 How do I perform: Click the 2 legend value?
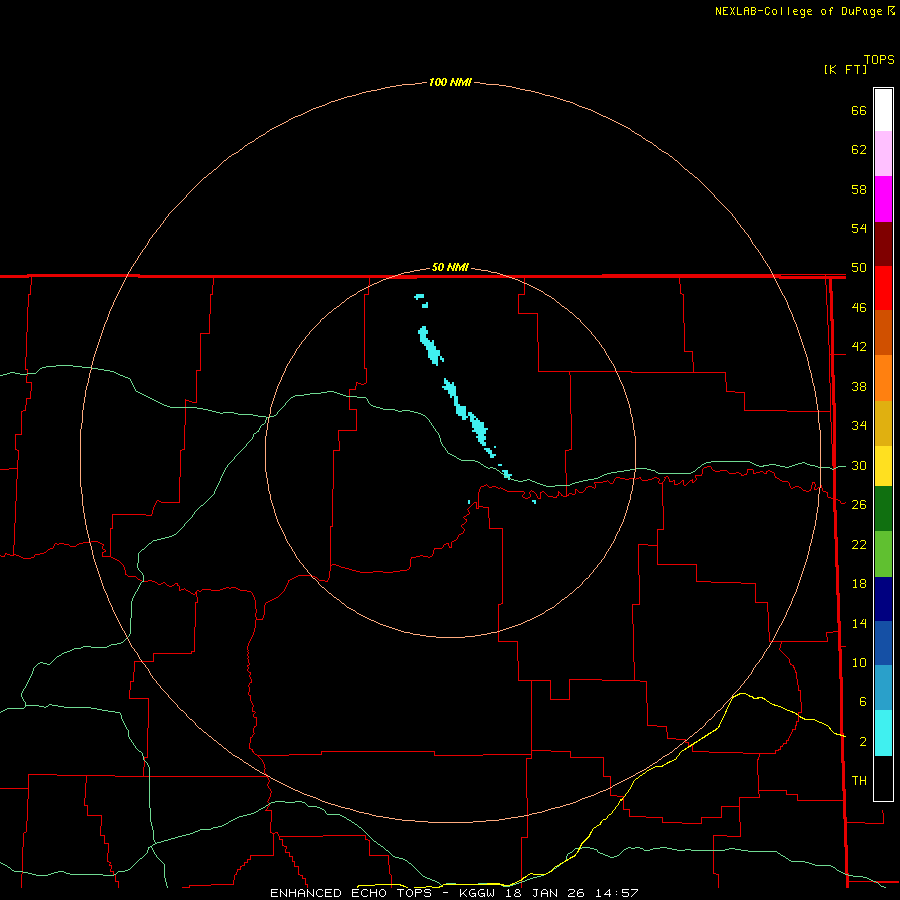(862, 742)
